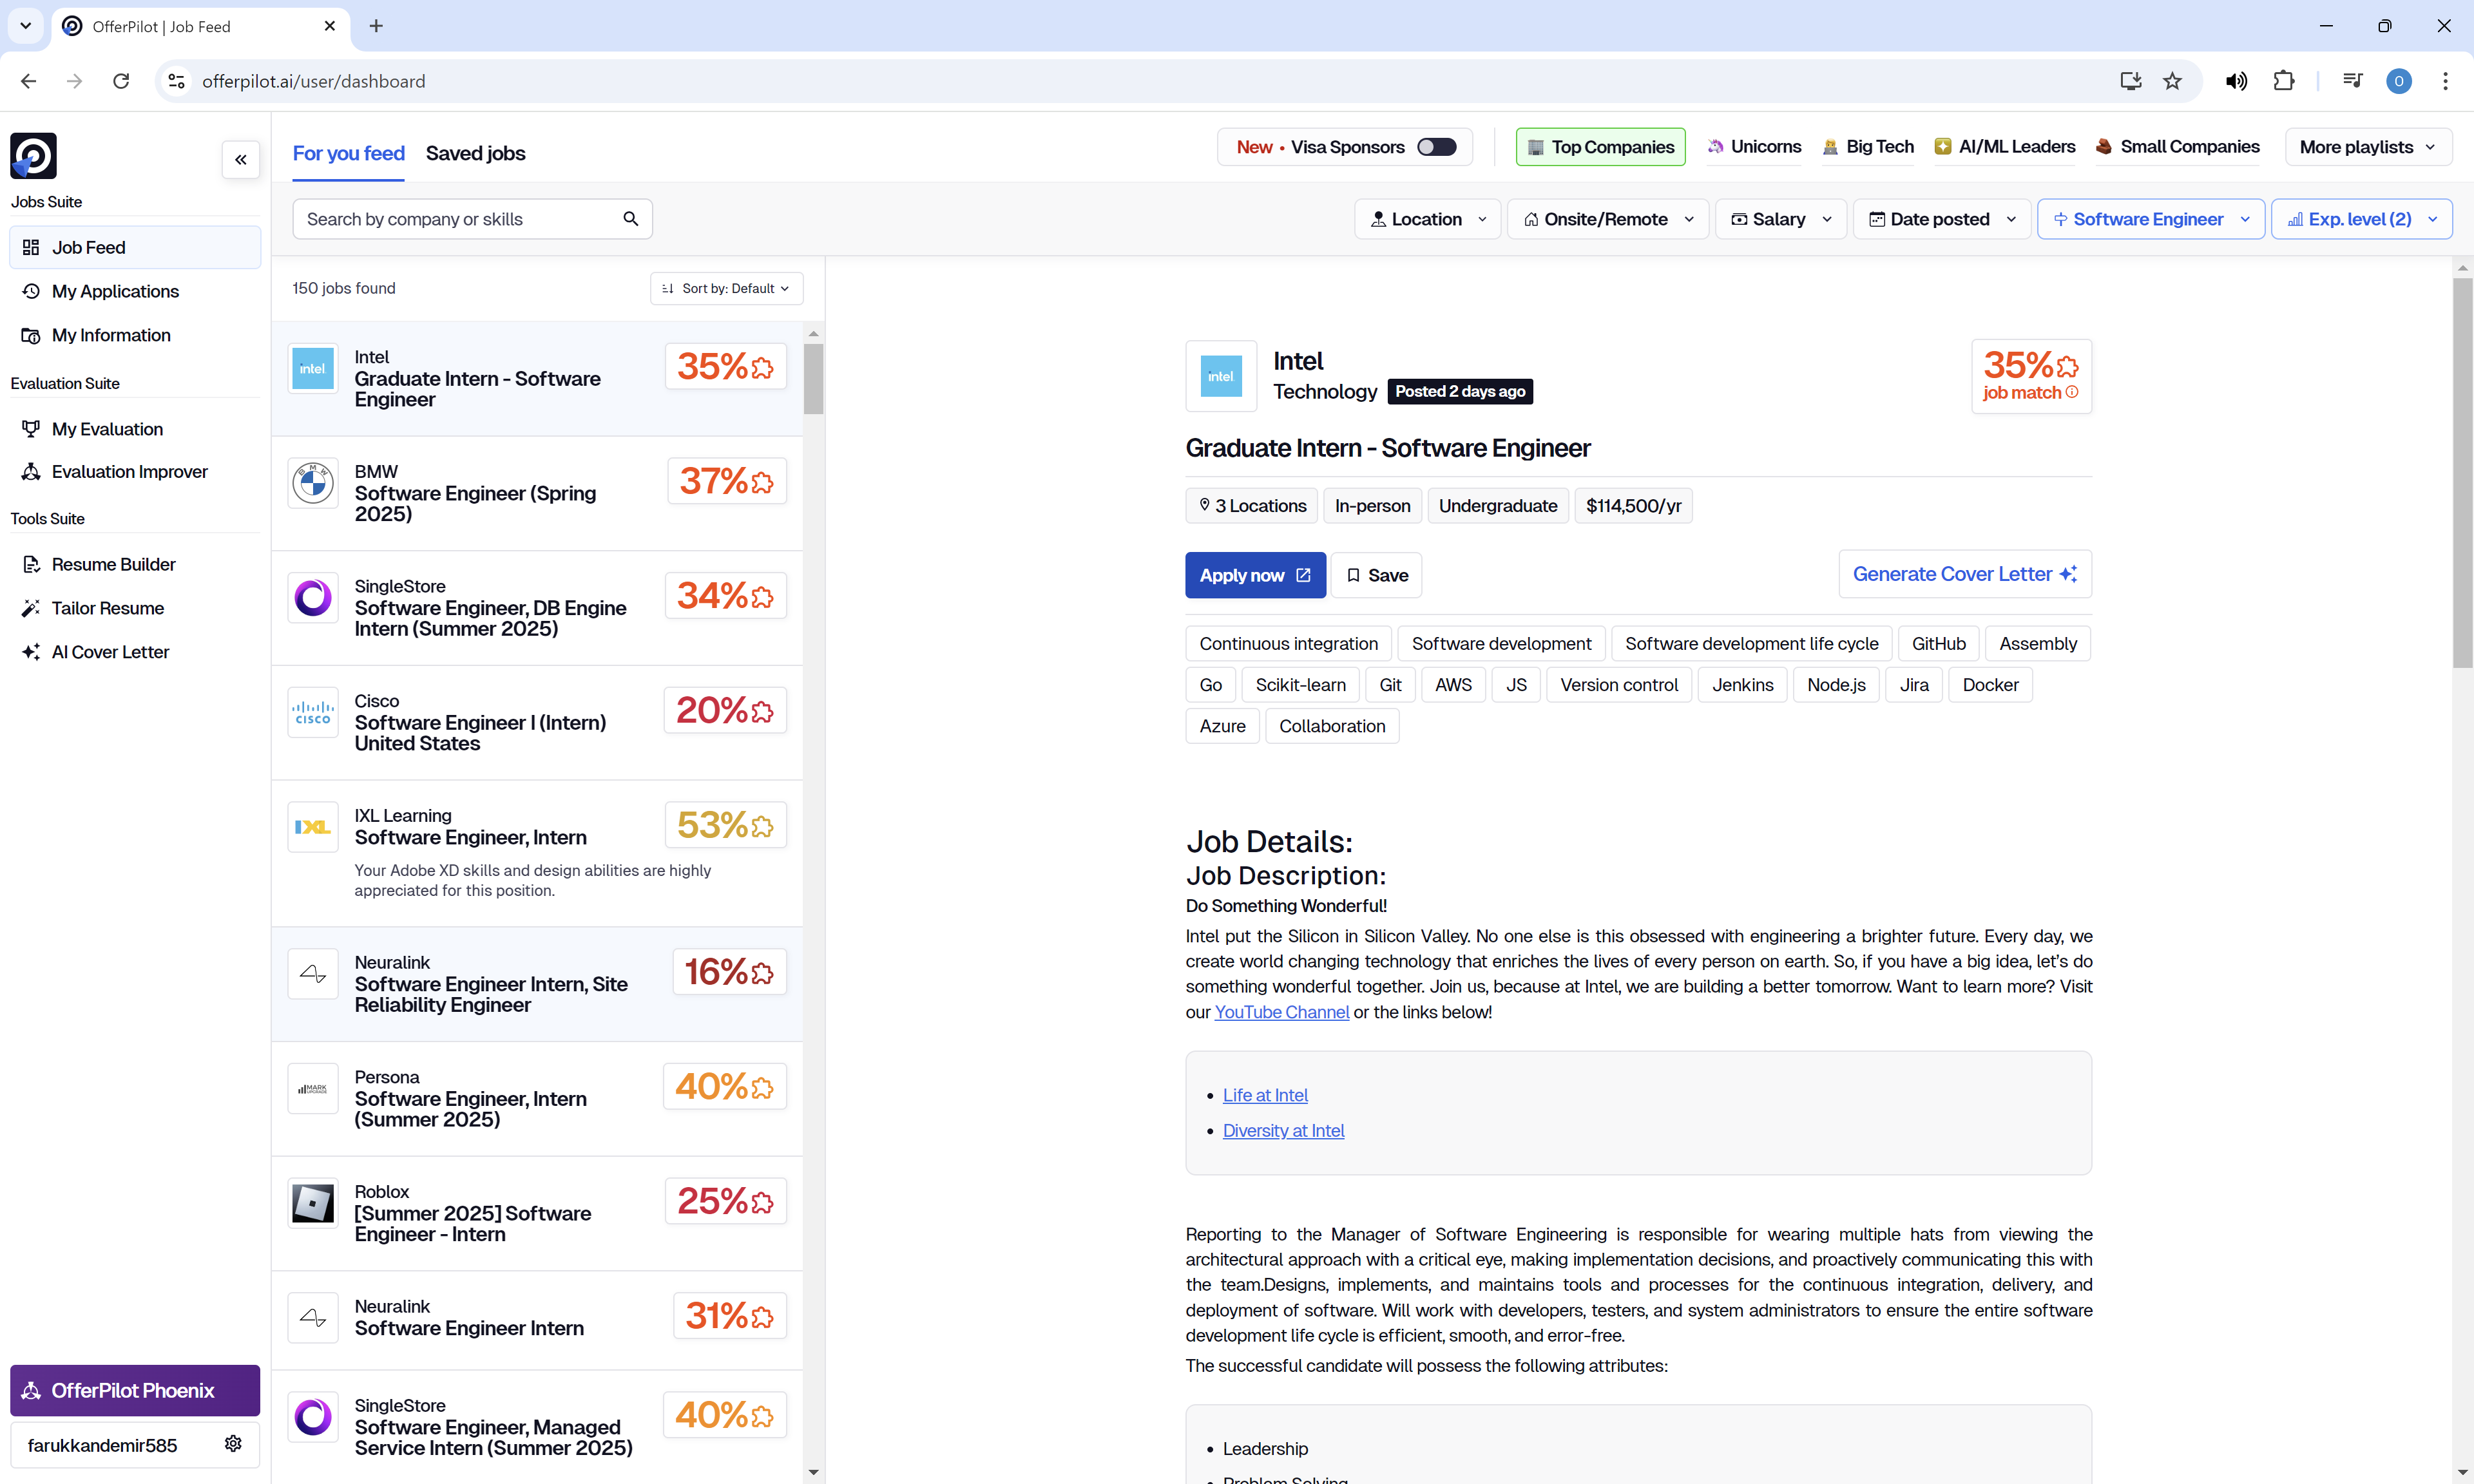Open the Diversity at Intel link

[1283, 1130]
